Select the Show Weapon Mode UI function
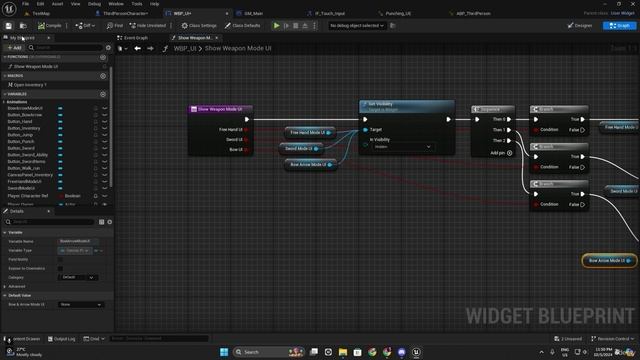This screenshot has width=640, height=360. pos(36,67)
